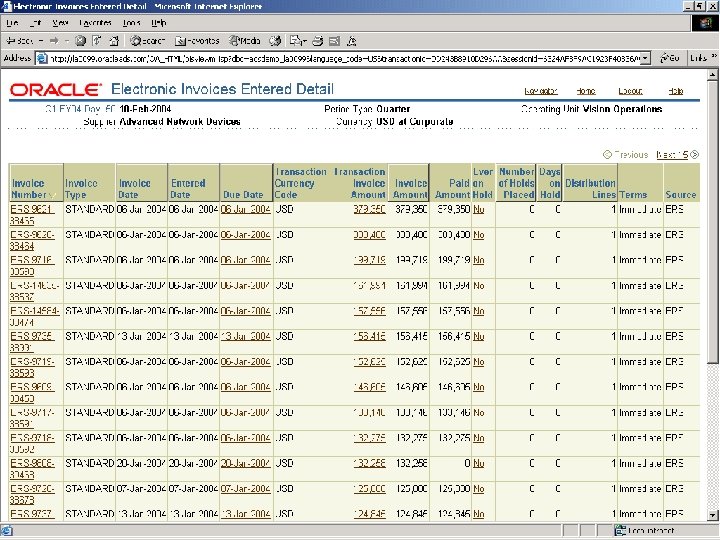The width and height of the screenshot is (720, 540).
Task: Open the Back button history dropdown arrow
Action: point(40,41)
